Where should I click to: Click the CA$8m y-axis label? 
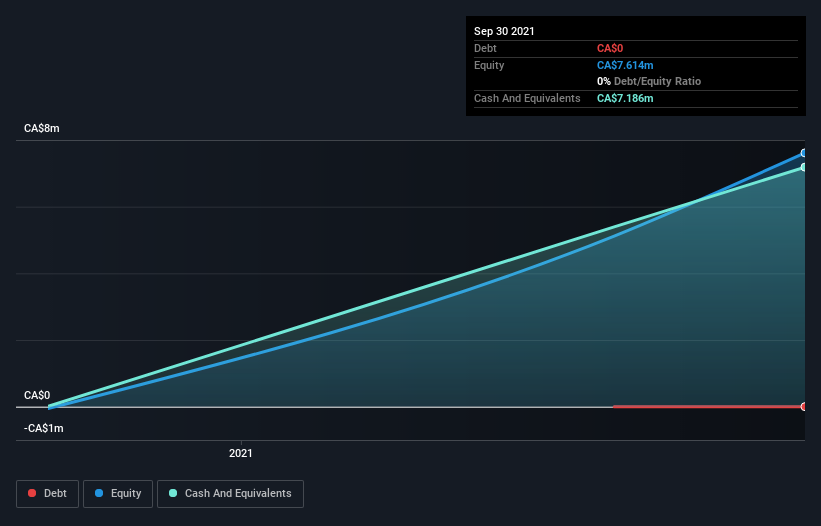42,128
